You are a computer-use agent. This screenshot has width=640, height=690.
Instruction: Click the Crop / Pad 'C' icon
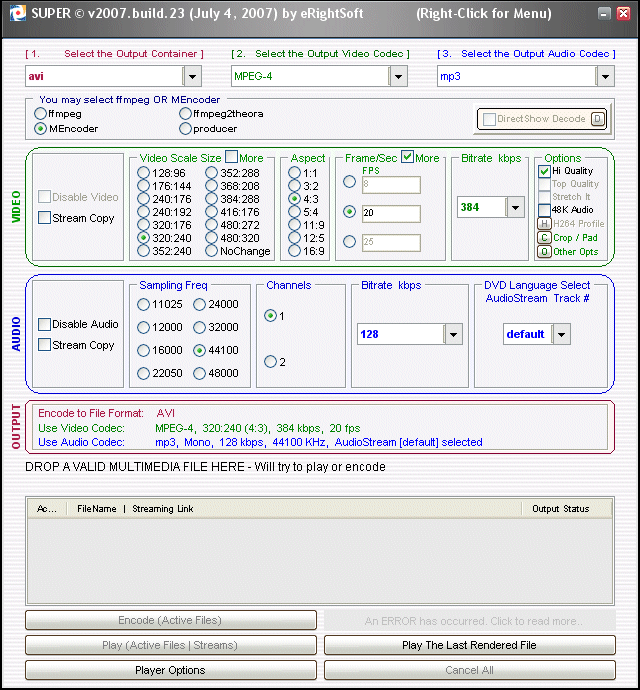[544, 237]
